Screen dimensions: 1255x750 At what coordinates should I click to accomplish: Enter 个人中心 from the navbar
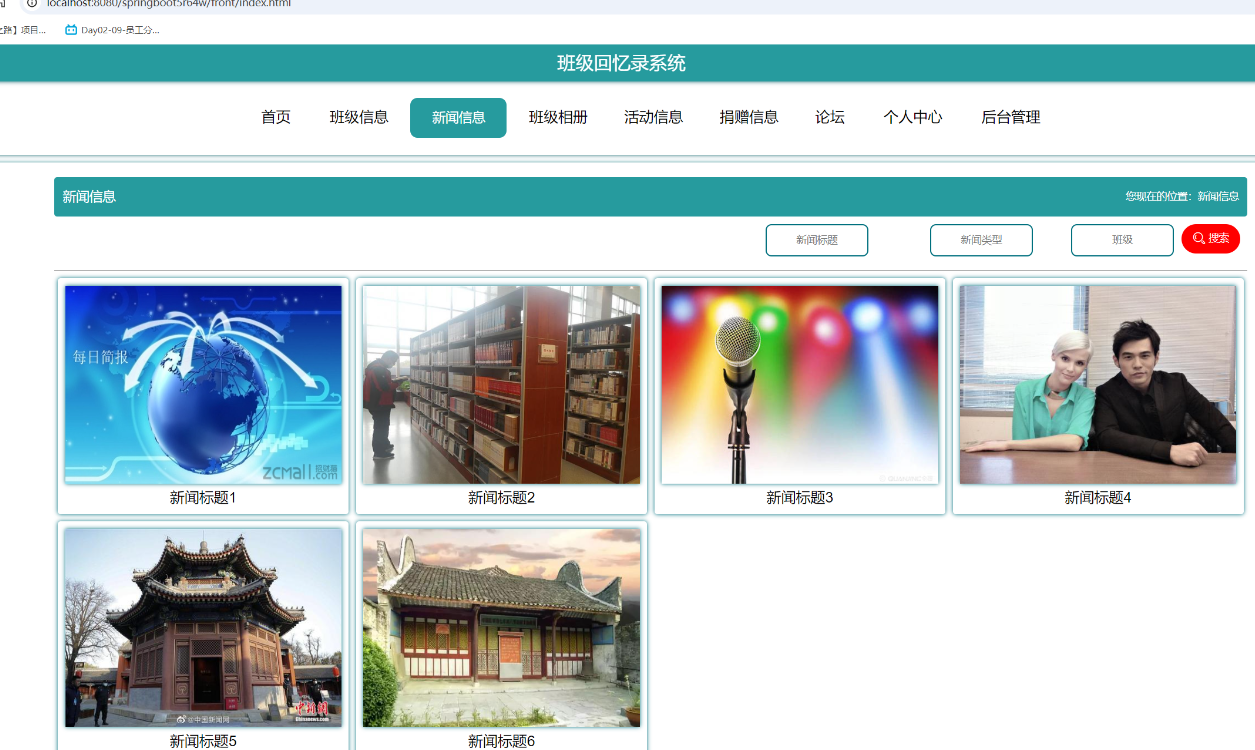pyautogui.click(x=912, y=117)
